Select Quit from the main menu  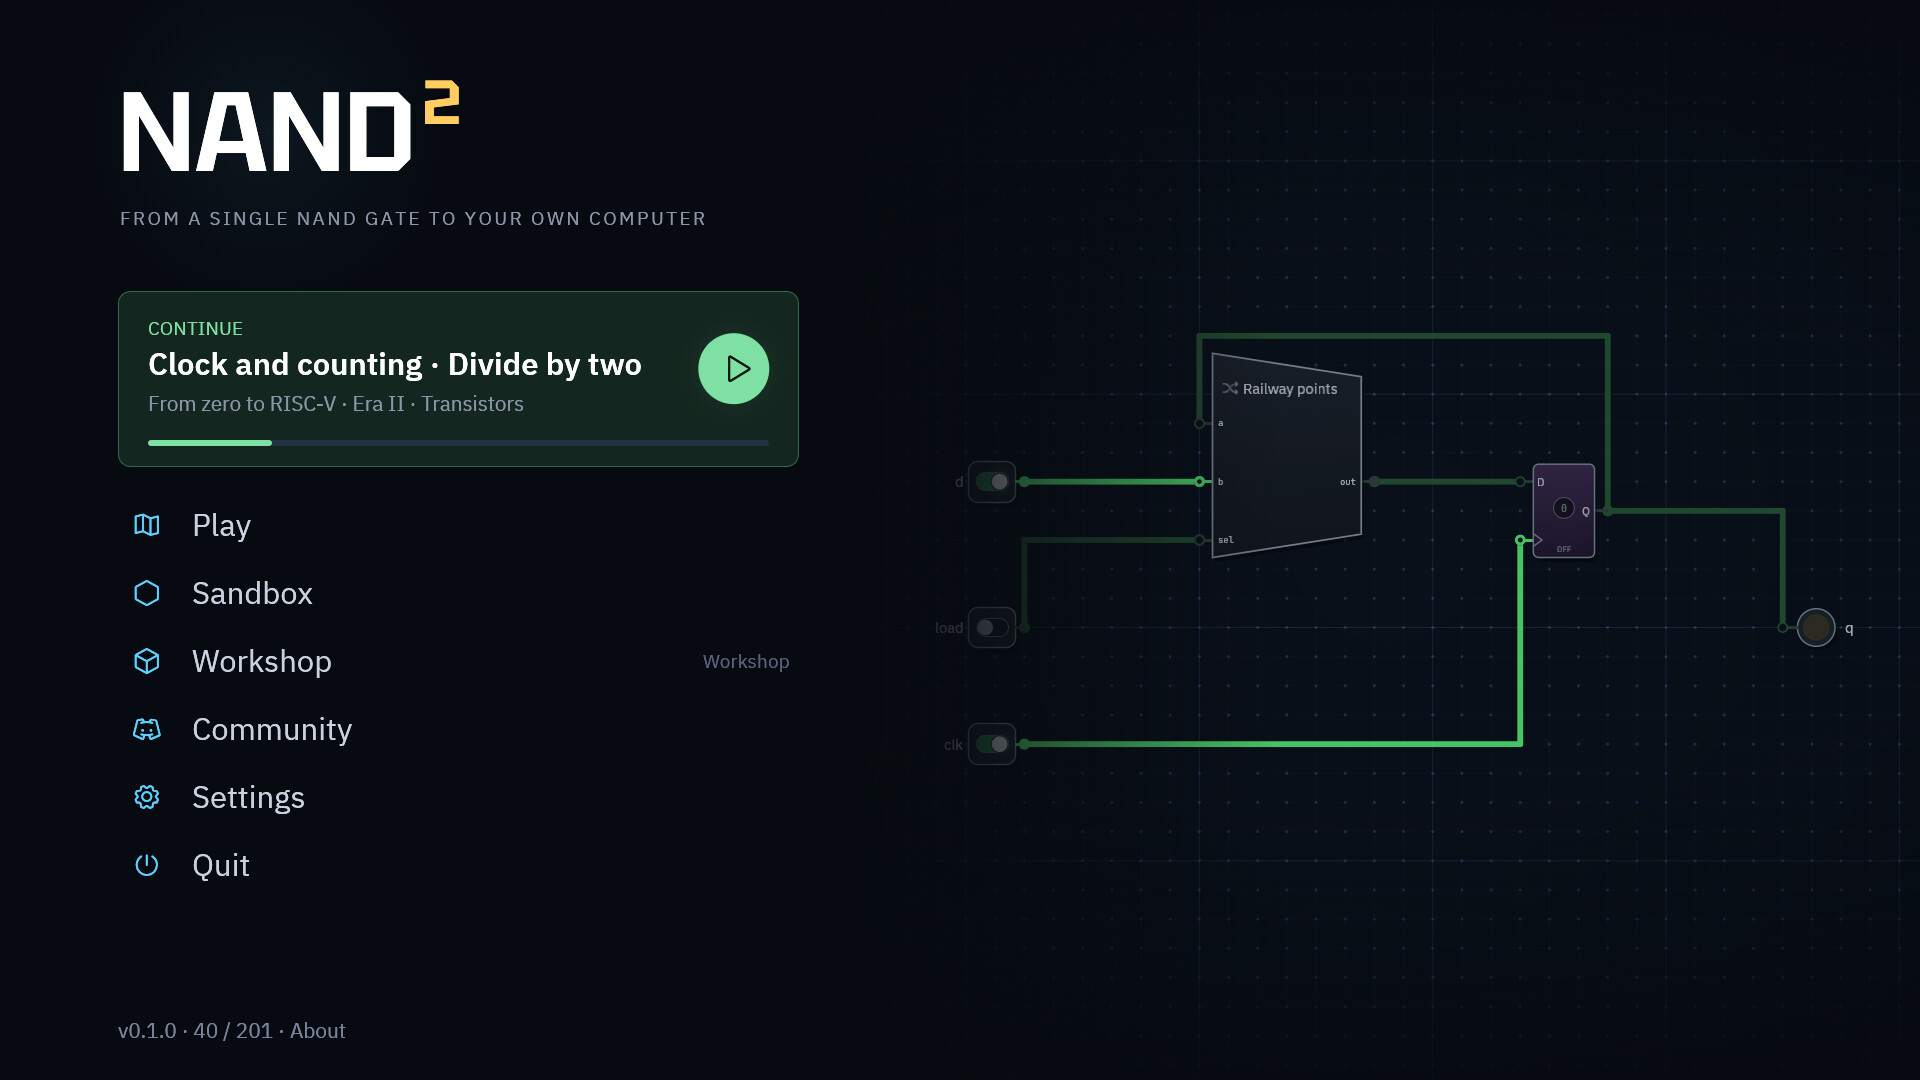pyautogui.click(x=458, y=865)
